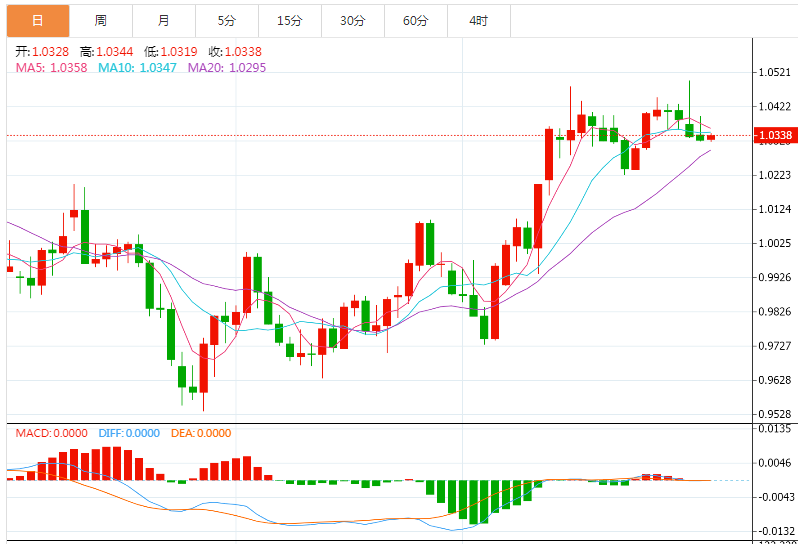Switch to the 周 weekly tab
The height and width of the screenshot is (544, 798).
click(x=101, y=21)
